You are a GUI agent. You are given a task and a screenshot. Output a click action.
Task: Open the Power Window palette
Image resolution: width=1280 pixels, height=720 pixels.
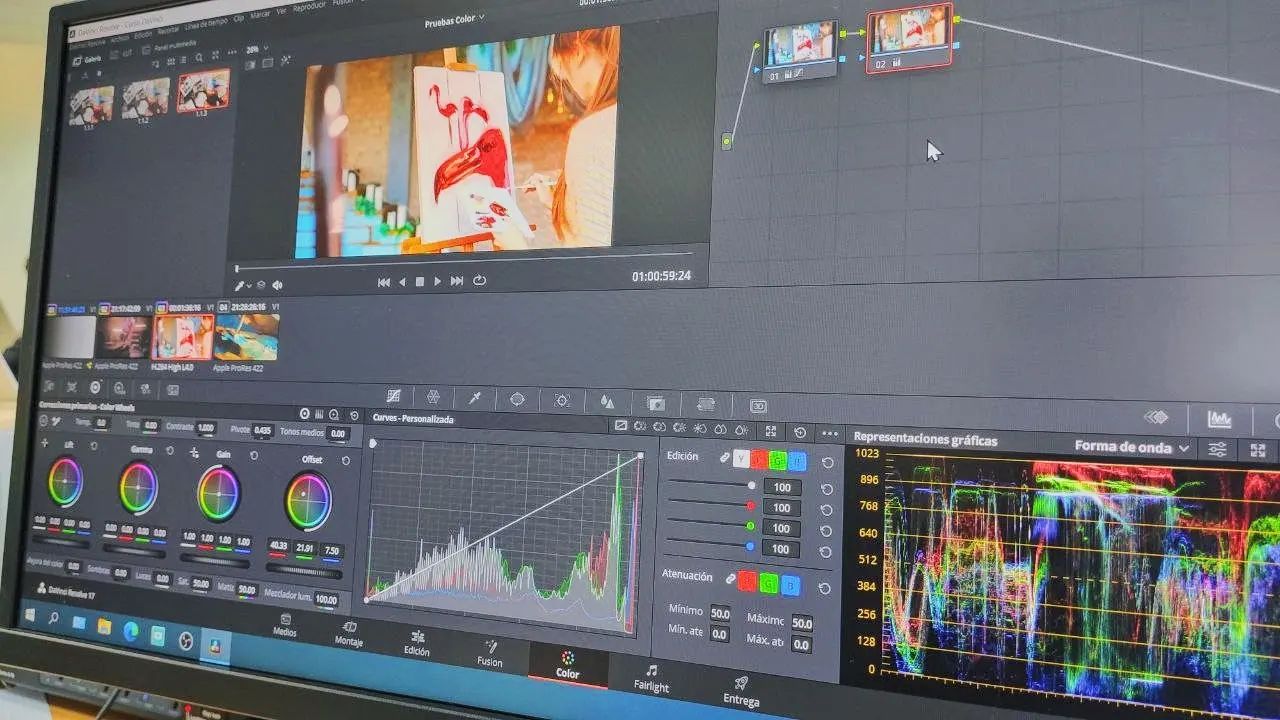517,398
